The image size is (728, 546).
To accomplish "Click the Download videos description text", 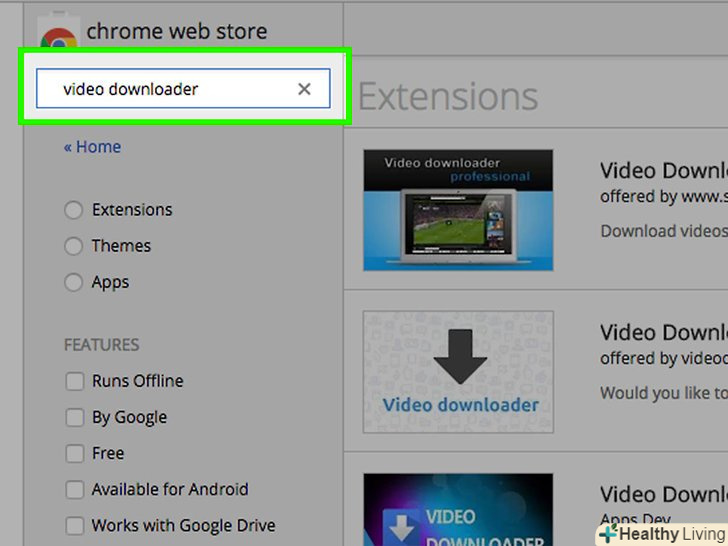I will tap(664, 231).
